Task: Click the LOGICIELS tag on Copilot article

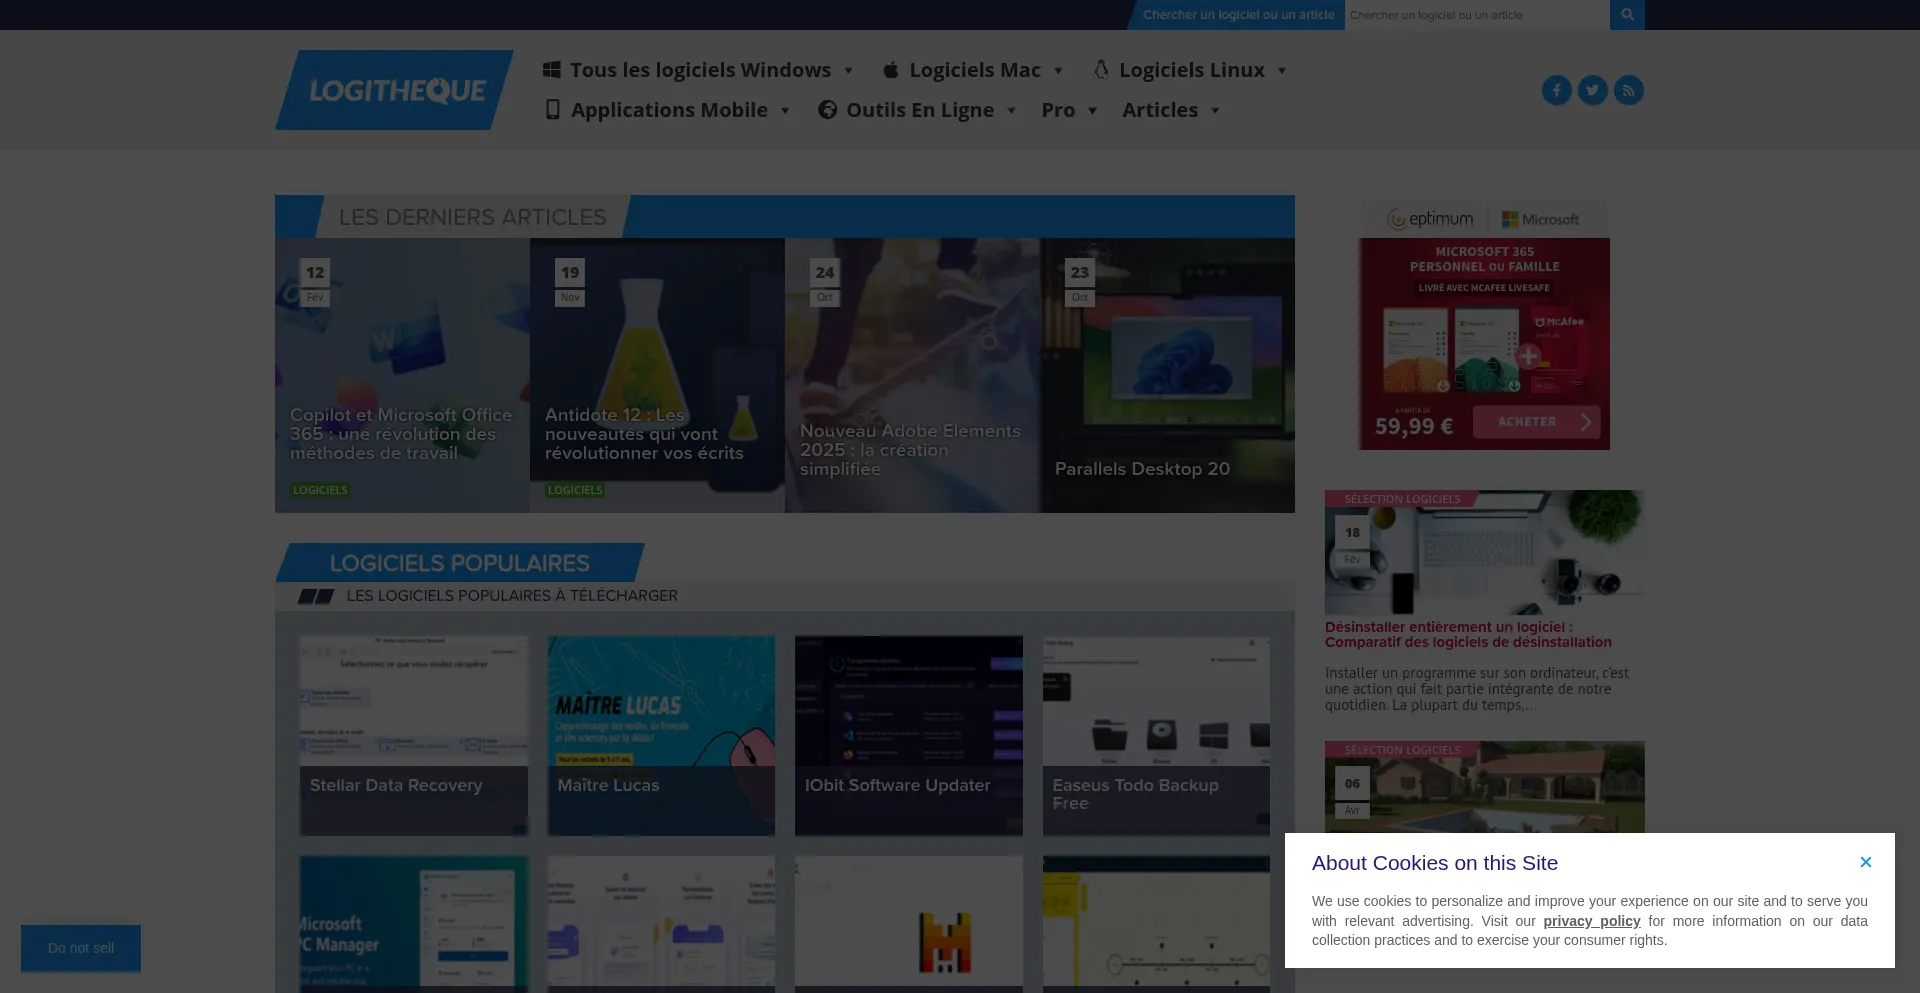Action: pyautogui.click(x=320, y=490)
